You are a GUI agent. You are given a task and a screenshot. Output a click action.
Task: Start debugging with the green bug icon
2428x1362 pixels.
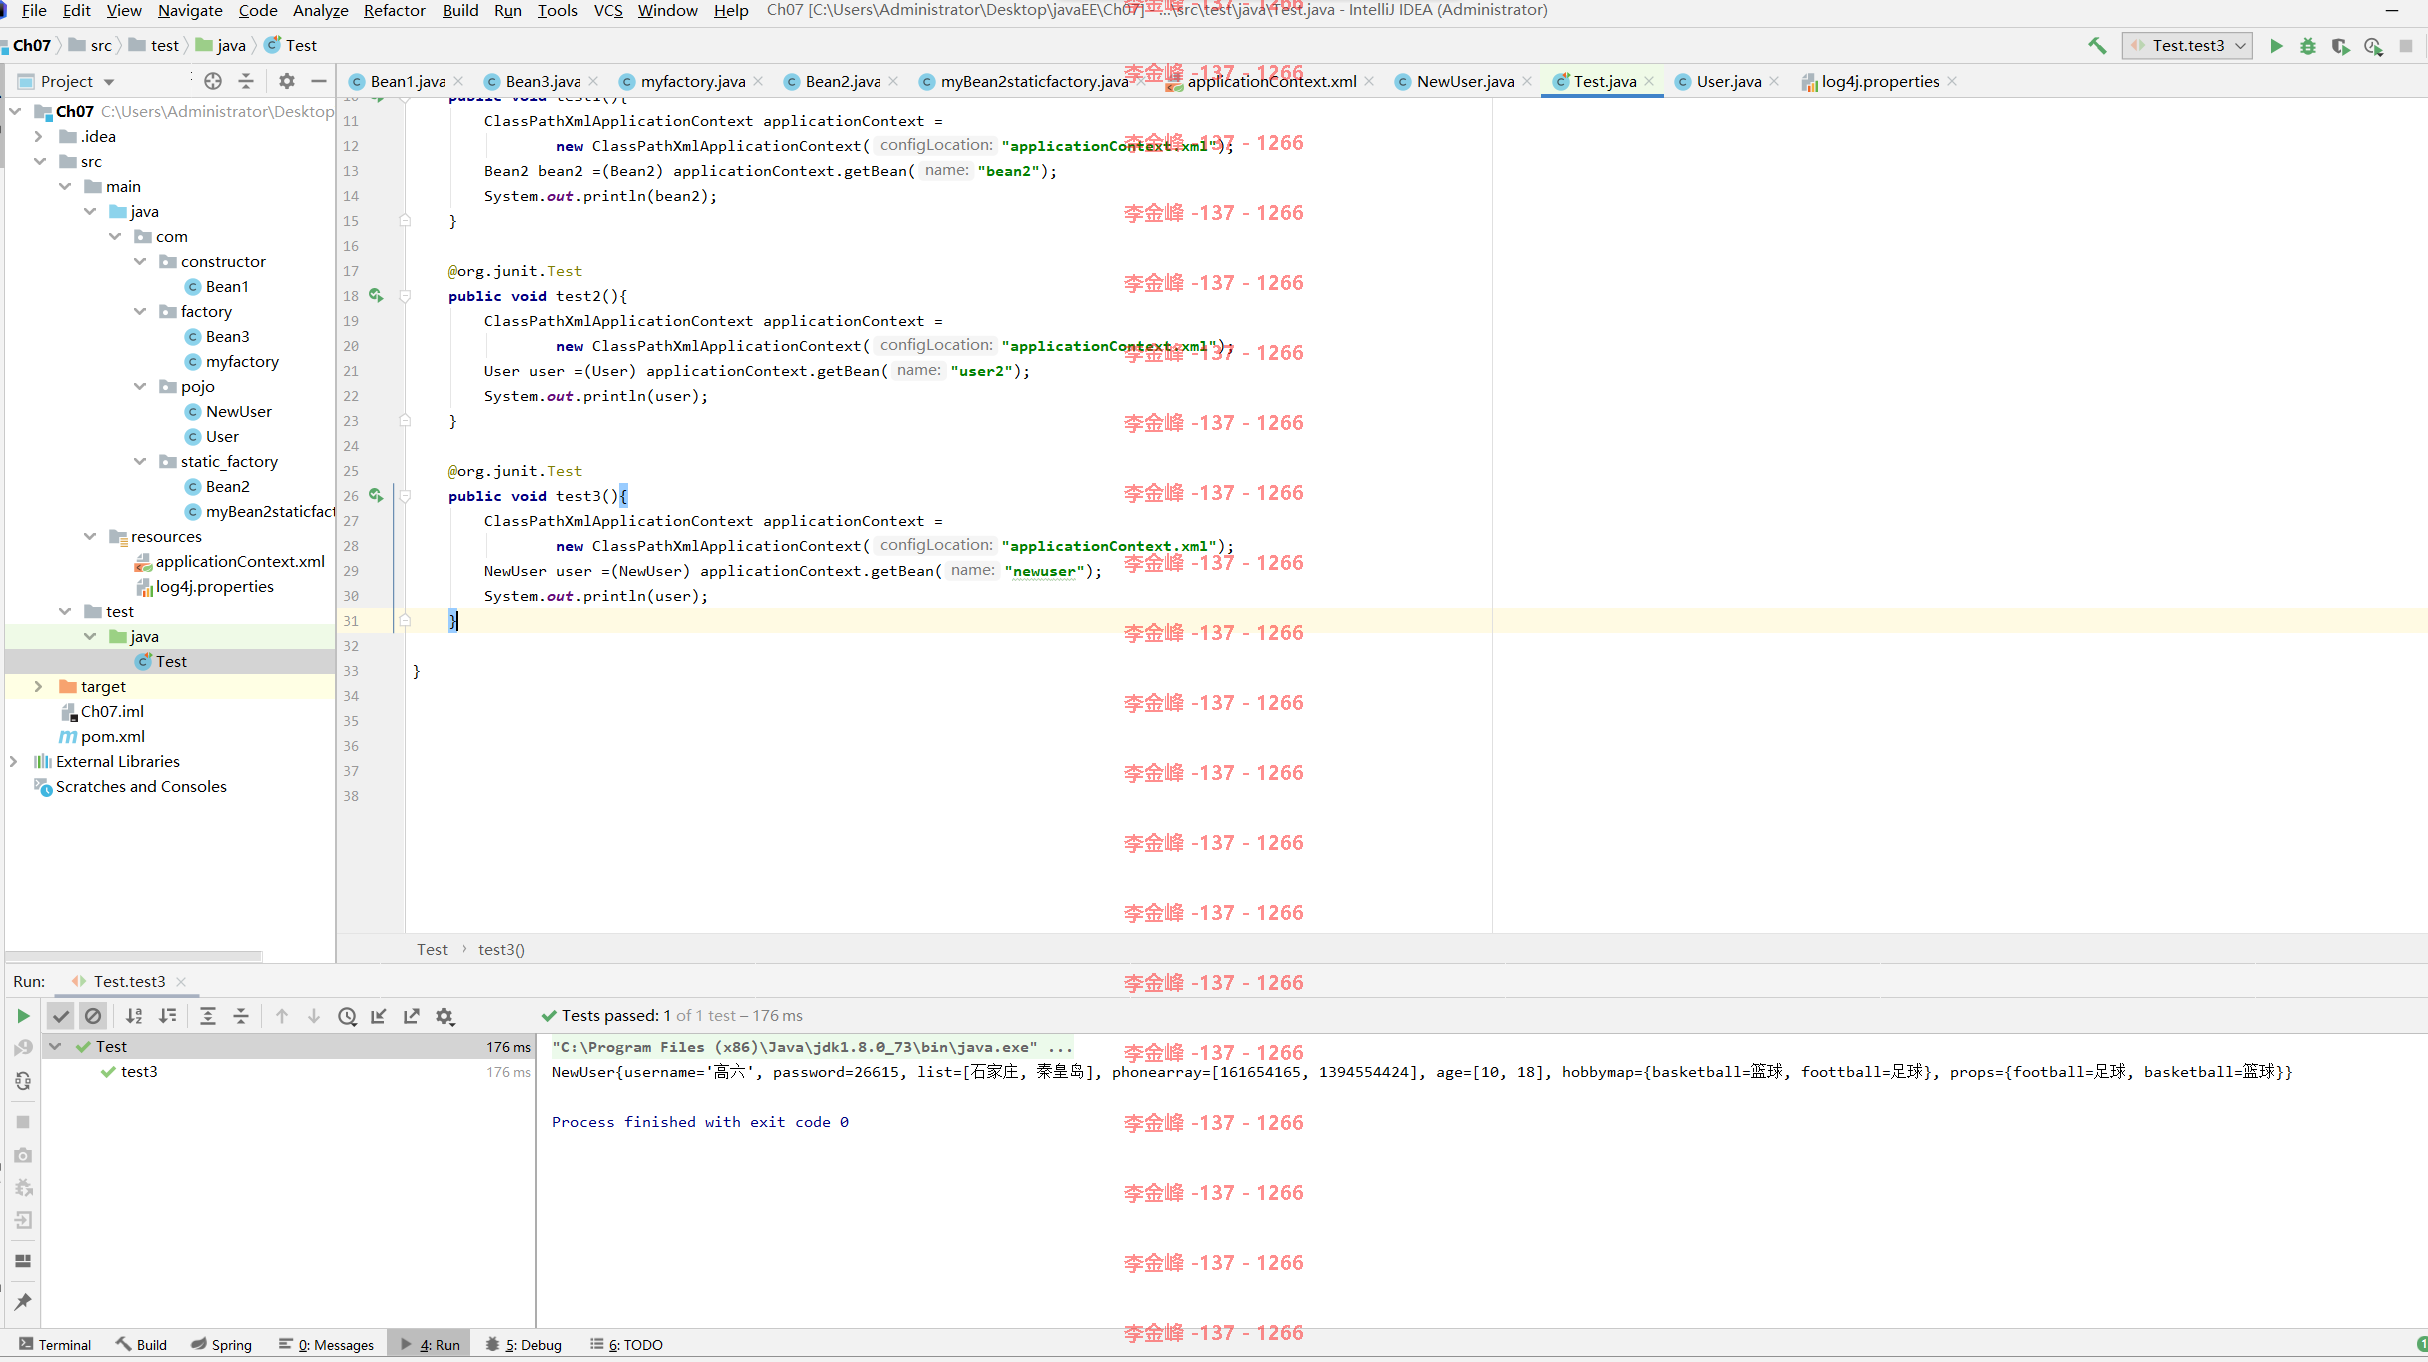[x=2308, y=45]
